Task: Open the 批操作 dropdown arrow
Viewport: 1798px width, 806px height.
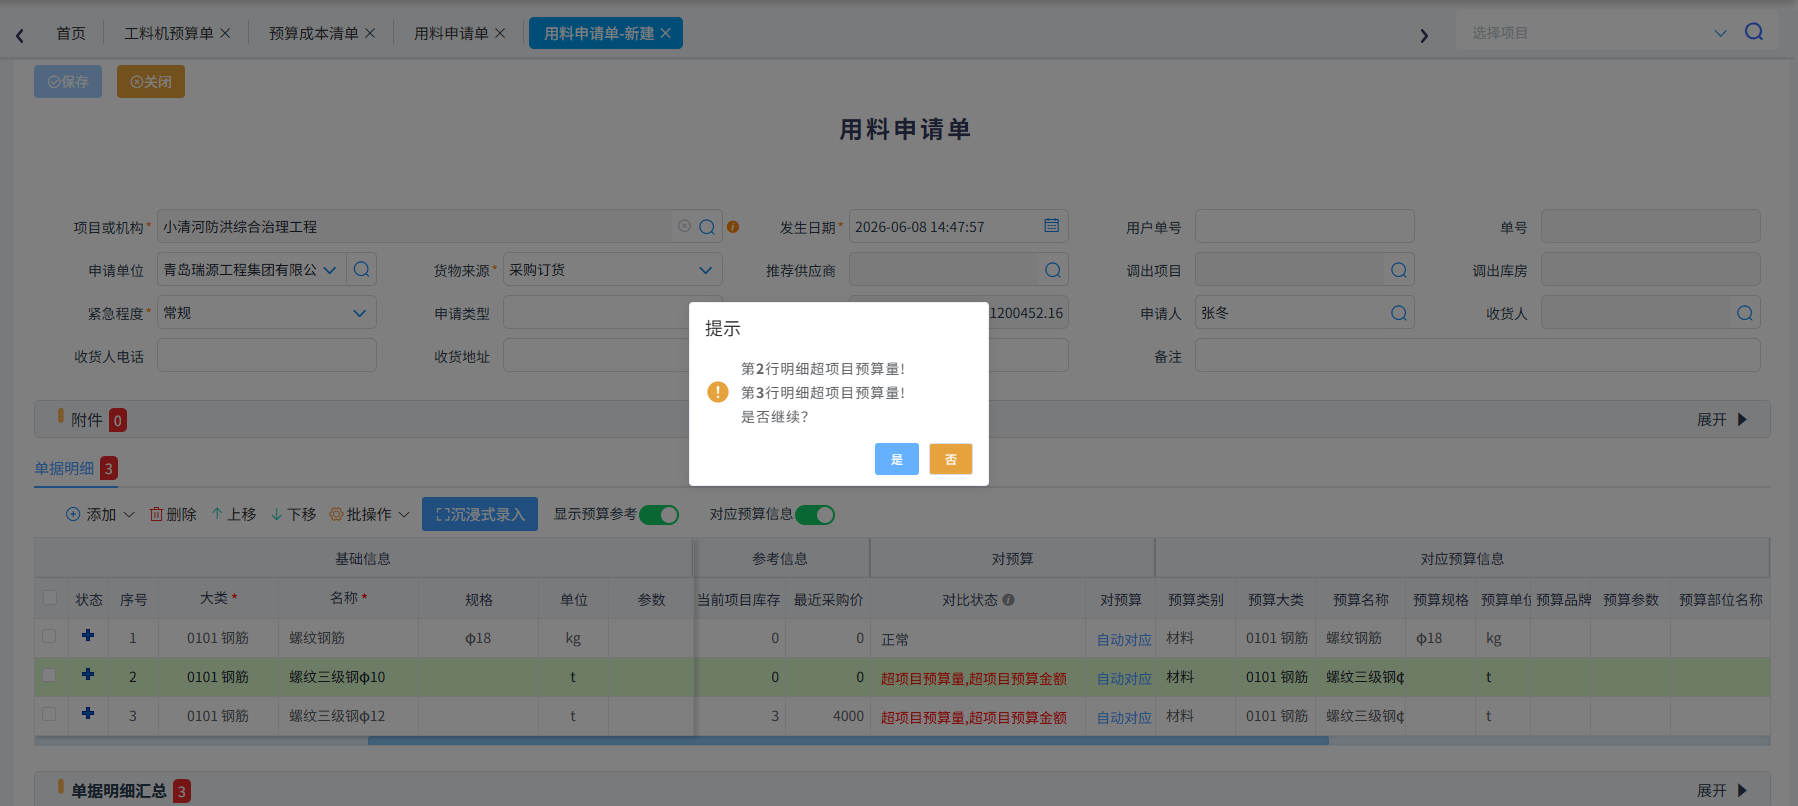Action: pos(404,515)
